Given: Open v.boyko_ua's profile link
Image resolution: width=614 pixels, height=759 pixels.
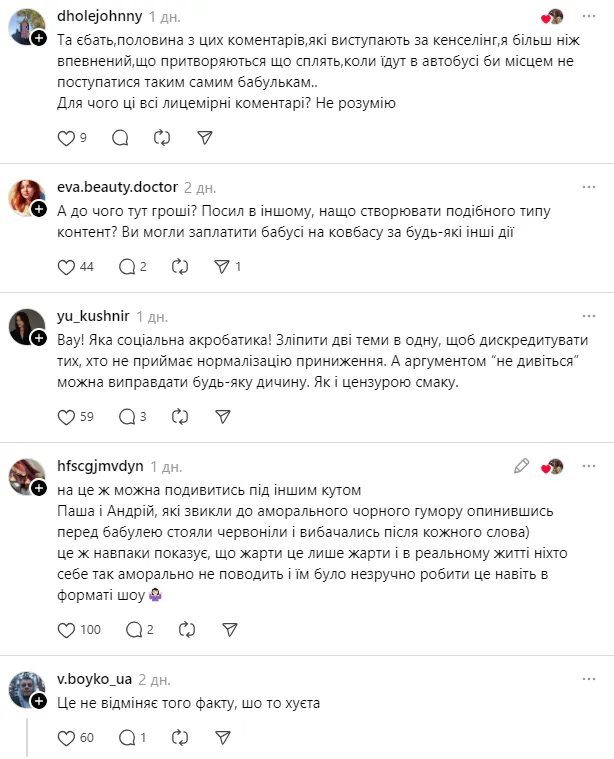Looking at the screenshot, I should coord(95,679).
